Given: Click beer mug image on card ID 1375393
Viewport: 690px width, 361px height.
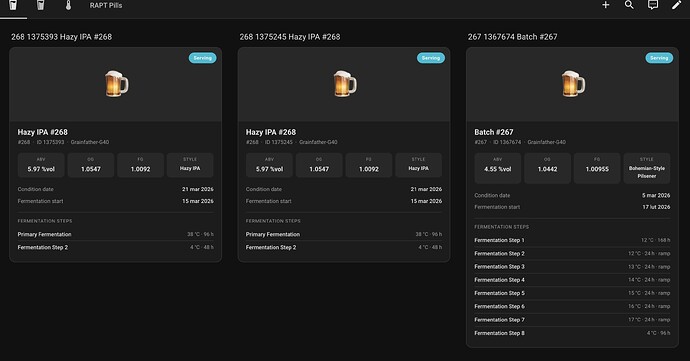Looking at the screenshot, I should (x=116, y=84).
